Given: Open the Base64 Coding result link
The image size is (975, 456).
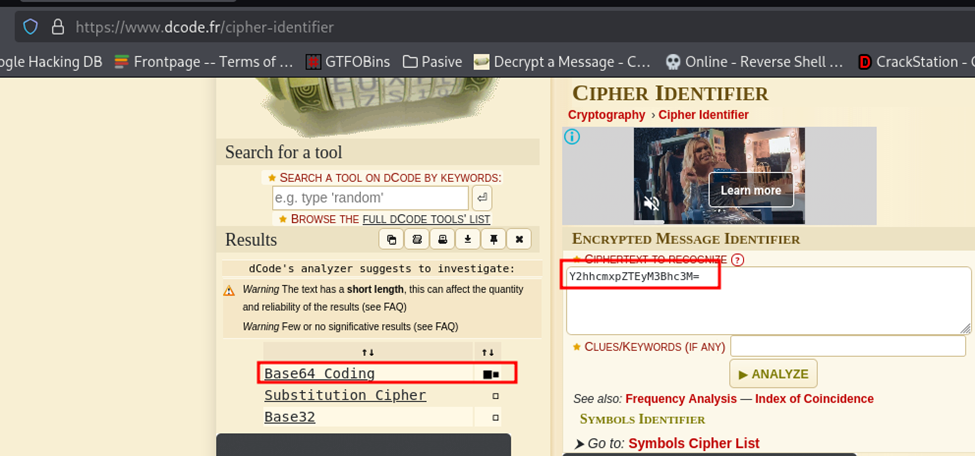Looking at the screenshot, I should [319, 373].
